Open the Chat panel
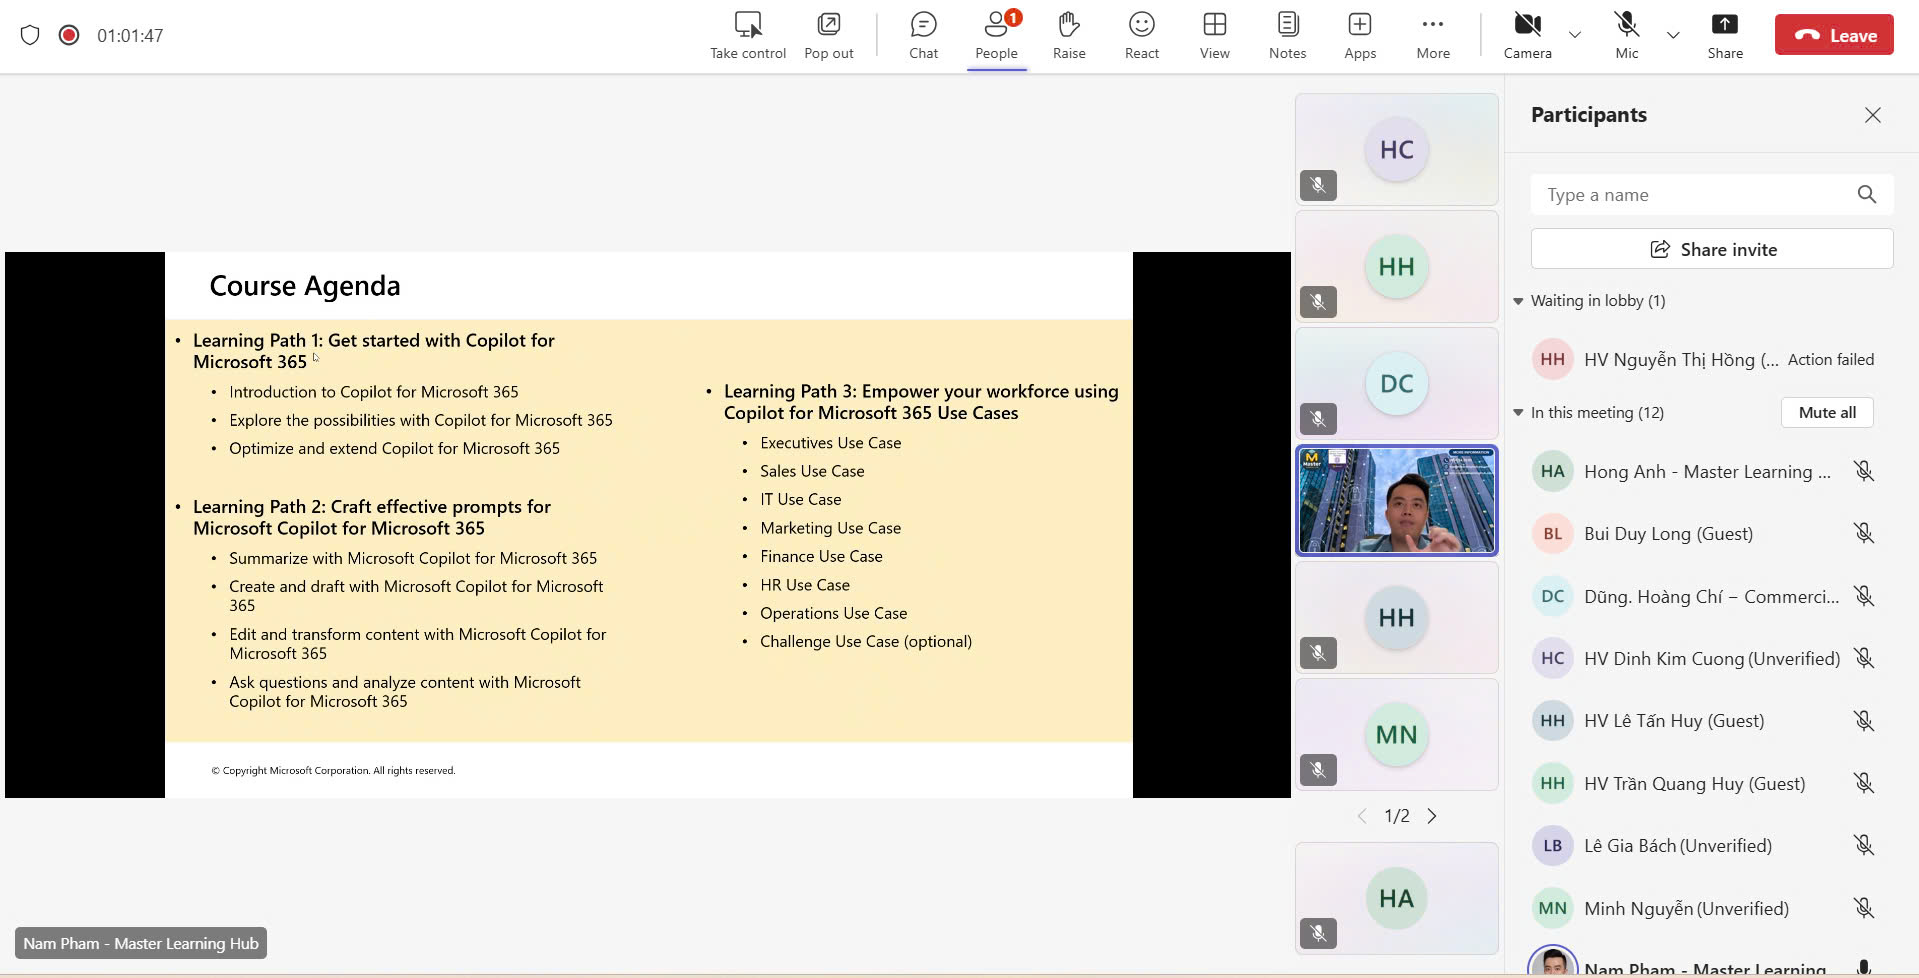This screenshot has height=978, width=1919. click(x=923, y=36)
